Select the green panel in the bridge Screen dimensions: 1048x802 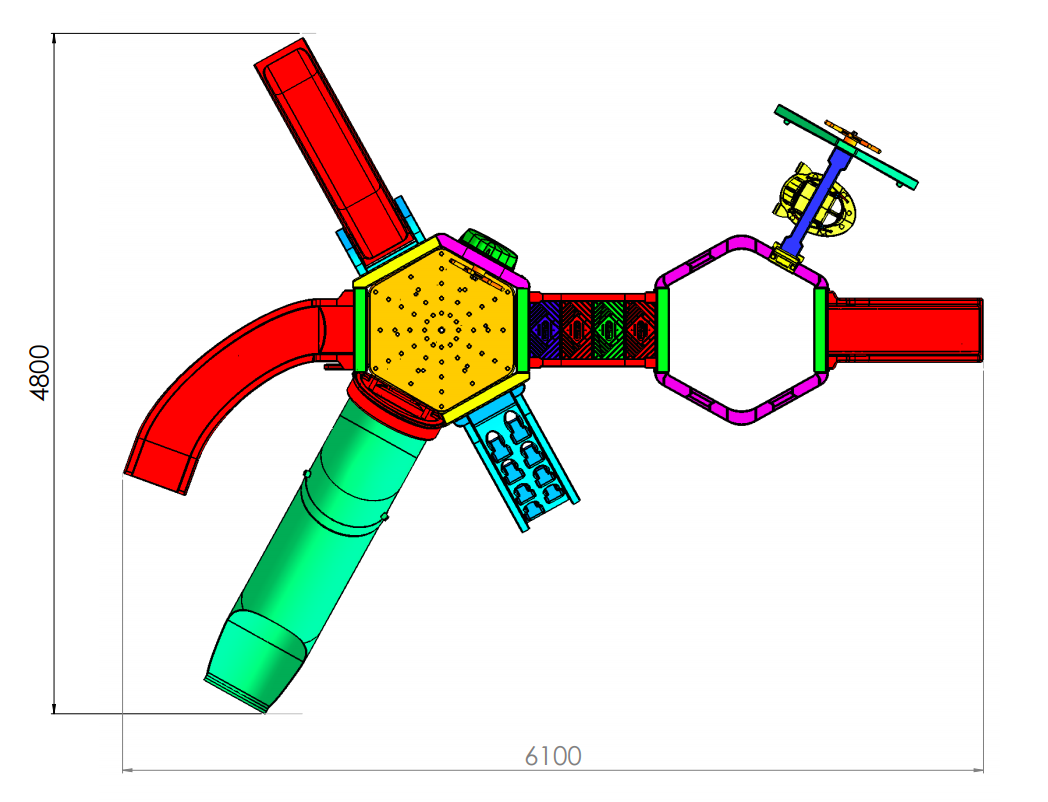pos(608,328)
